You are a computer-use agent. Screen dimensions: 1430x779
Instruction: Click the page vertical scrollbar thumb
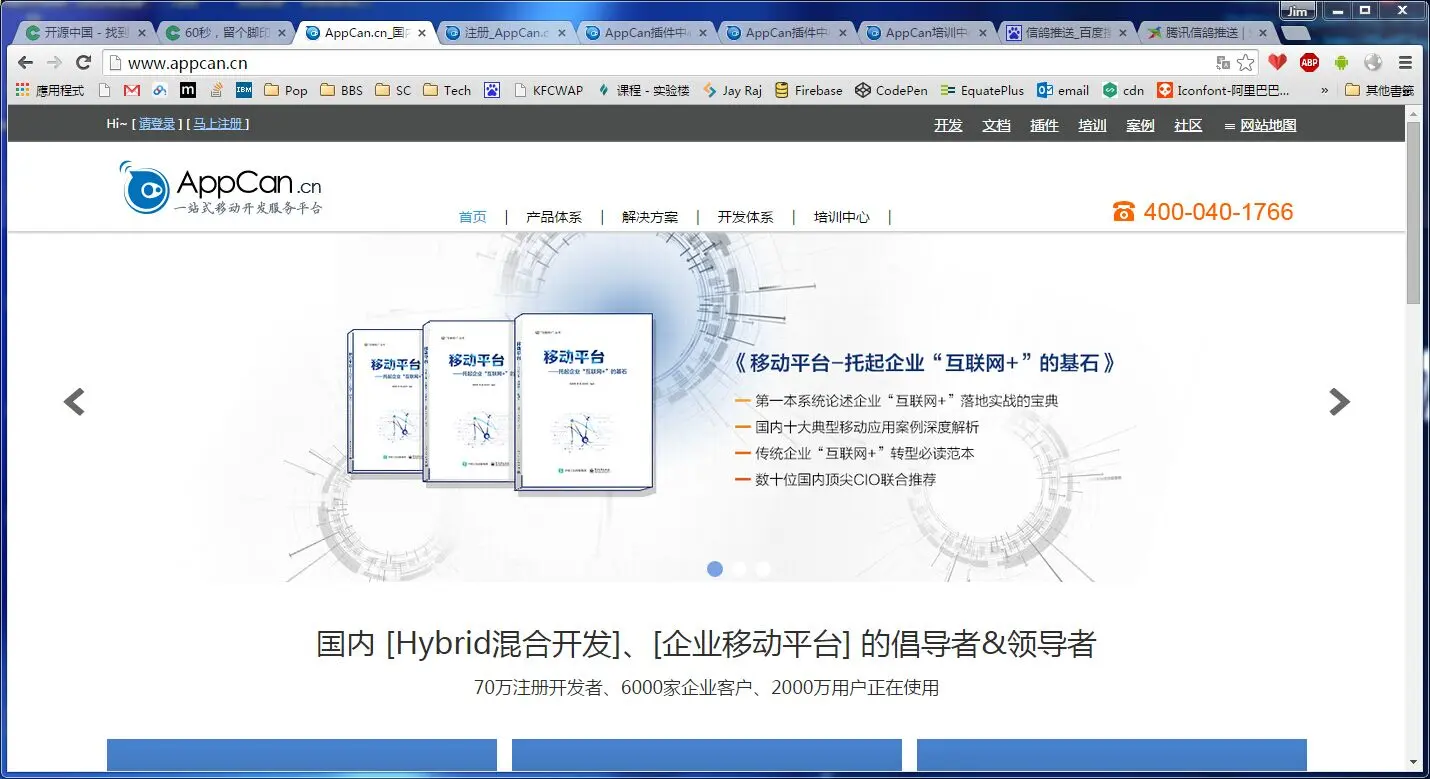point(1413,212)
